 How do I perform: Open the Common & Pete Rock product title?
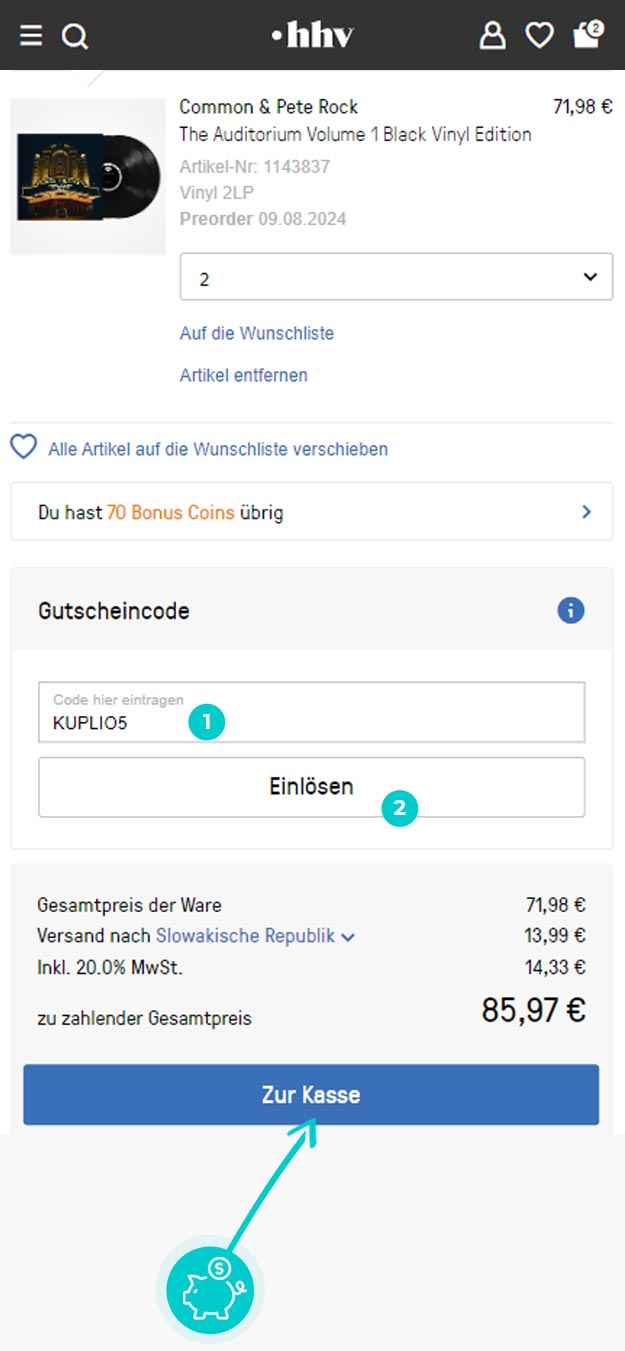tap(268, 107)
